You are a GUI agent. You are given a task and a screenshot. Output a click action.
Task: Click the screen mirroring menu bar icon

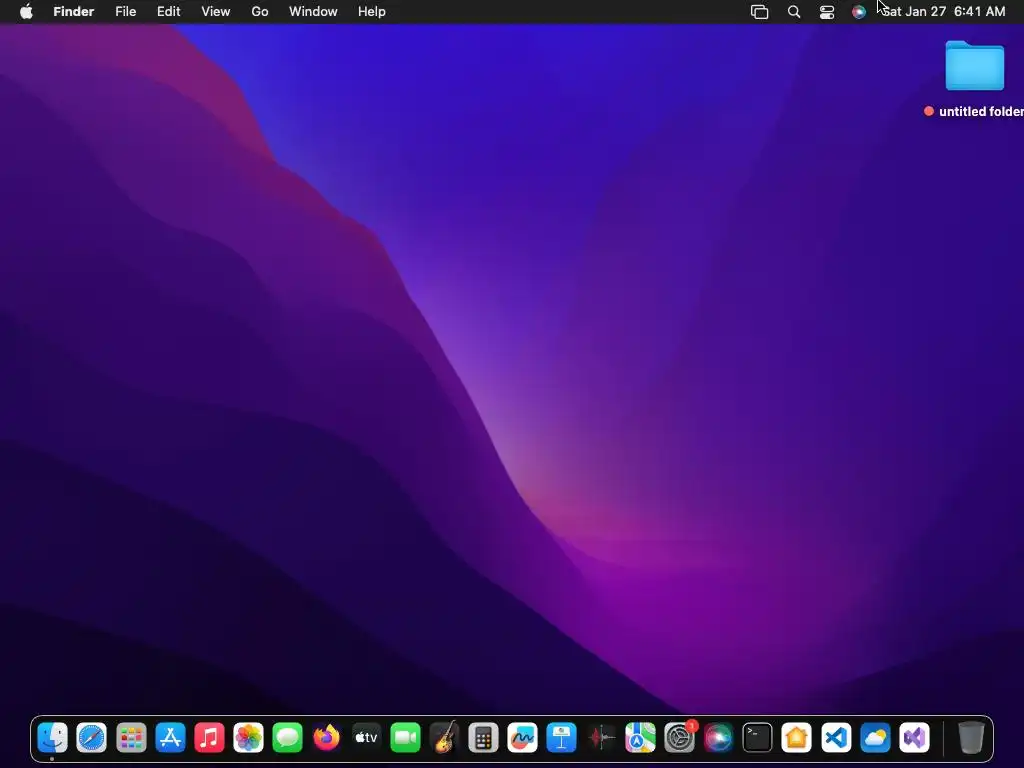coord(760,12)
